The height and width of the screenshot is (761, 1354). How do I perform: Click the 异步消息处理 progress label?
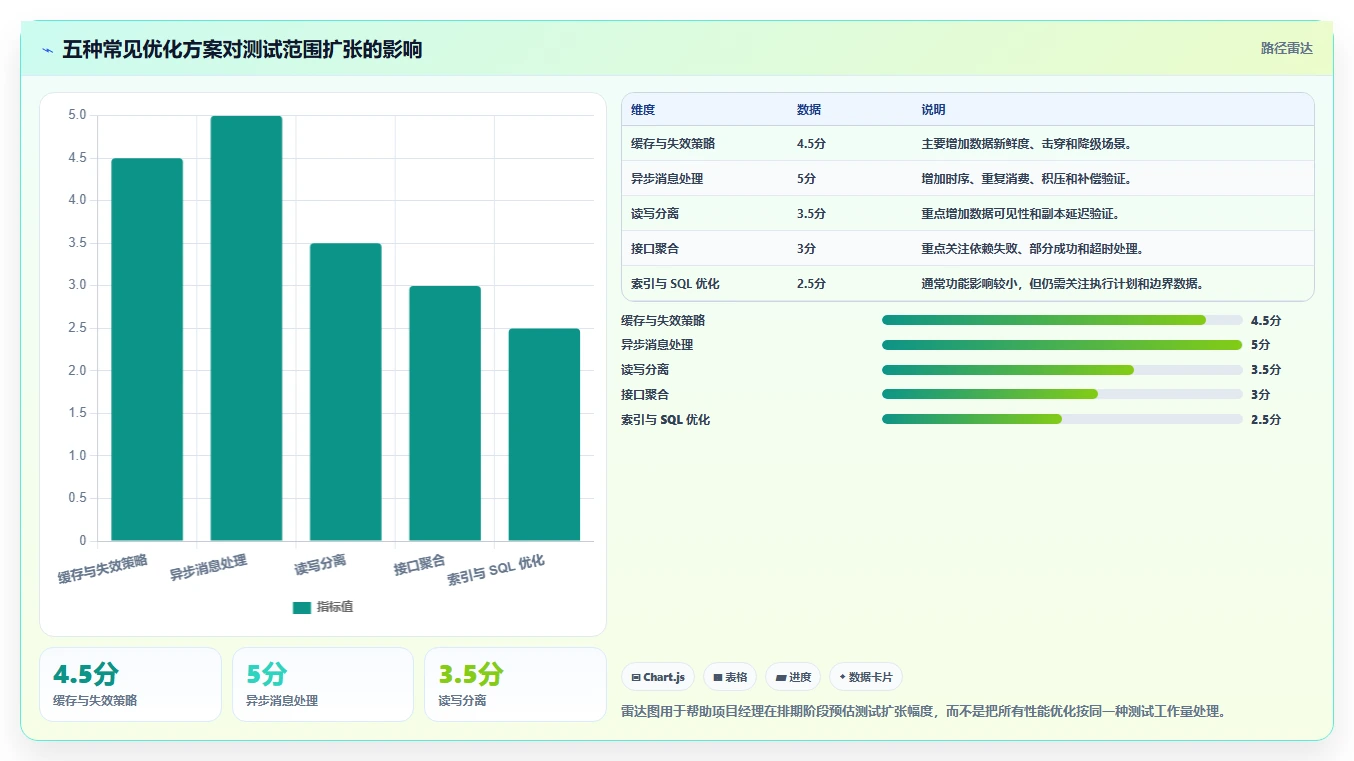coord(657,345)
